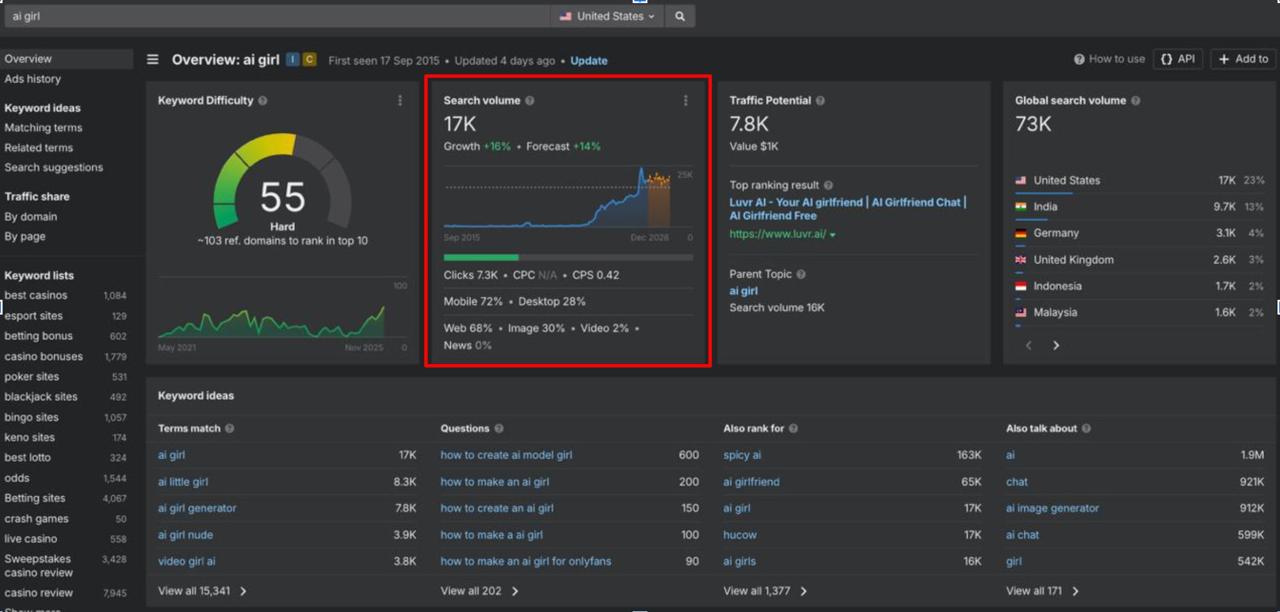Click Traffic Potential help question icon

820,101
